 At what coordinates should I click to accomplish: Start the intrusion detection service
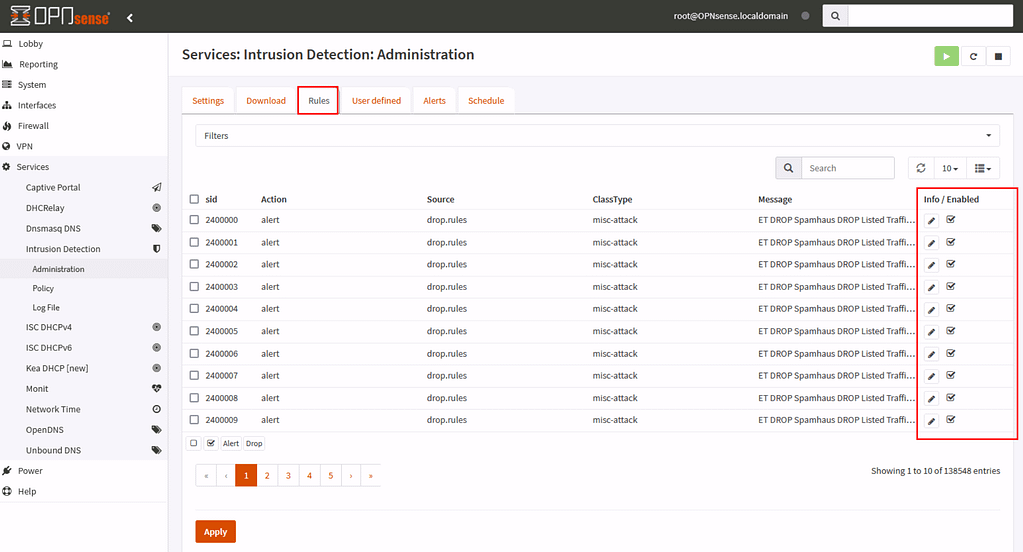[946, 56]
